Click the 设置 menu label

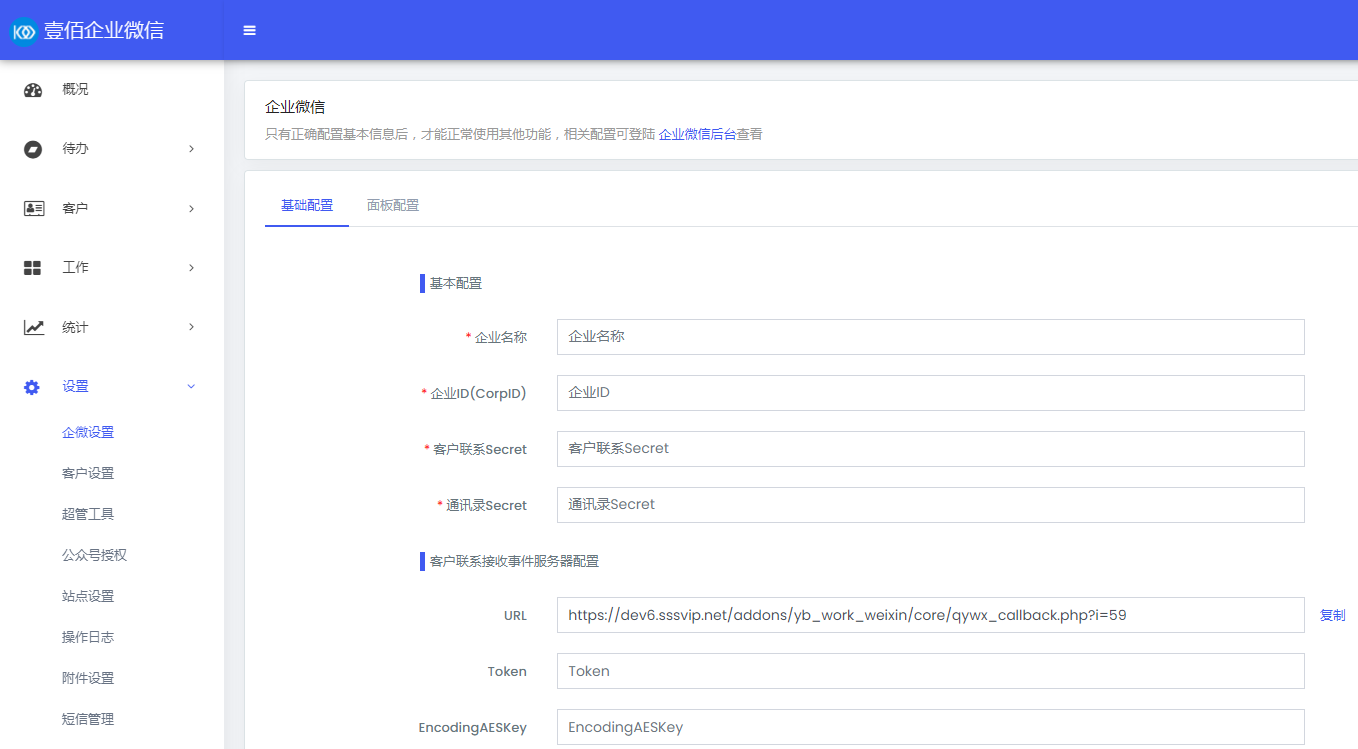point(75,386)
